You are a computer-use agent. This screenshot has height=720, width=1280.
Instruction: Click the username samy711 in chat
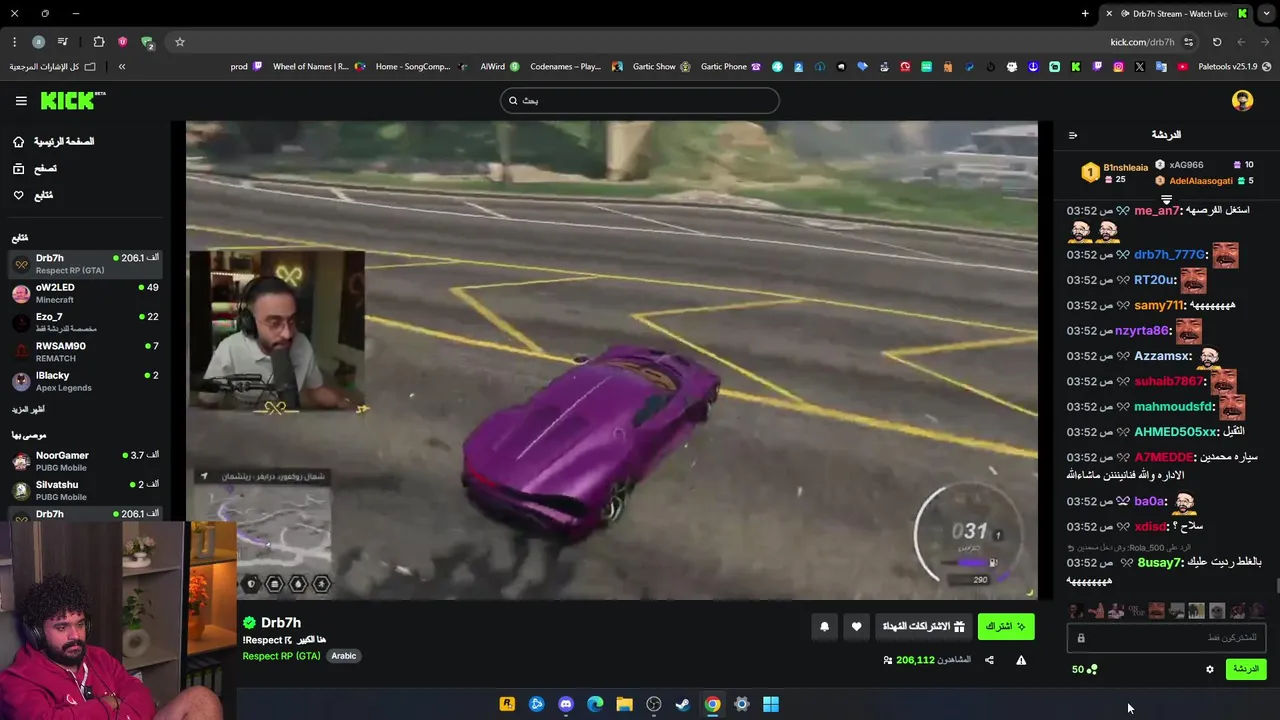coord(1158,305)
